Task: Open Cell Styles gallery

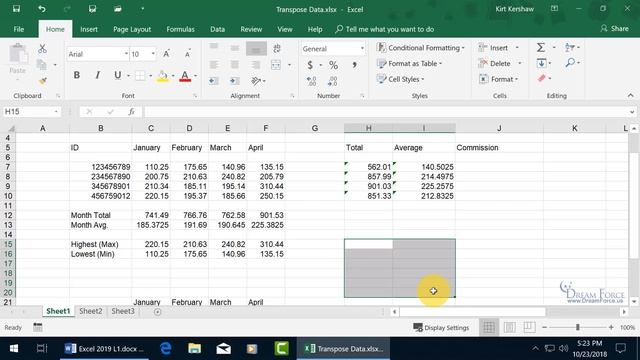Action: (x=400, y=79)
